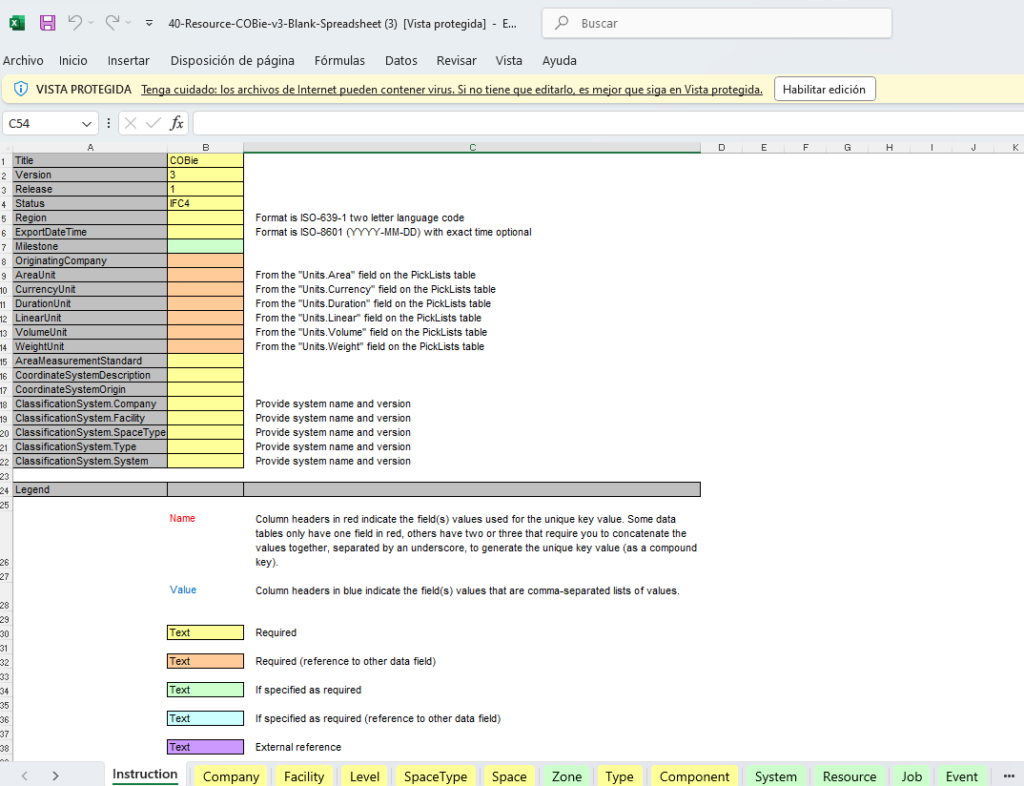Click the protected view warning link
Screen dimensions: 1024x786
coord(451,89)
